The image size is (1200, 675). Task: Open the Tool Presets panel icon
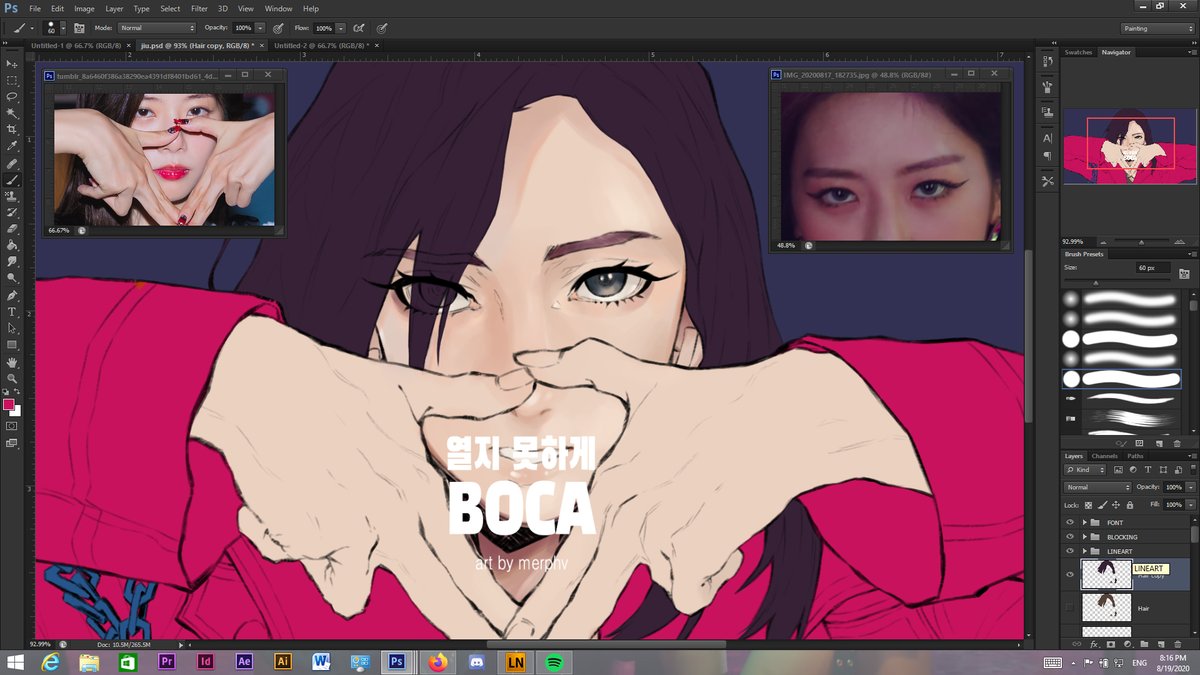1047,181
